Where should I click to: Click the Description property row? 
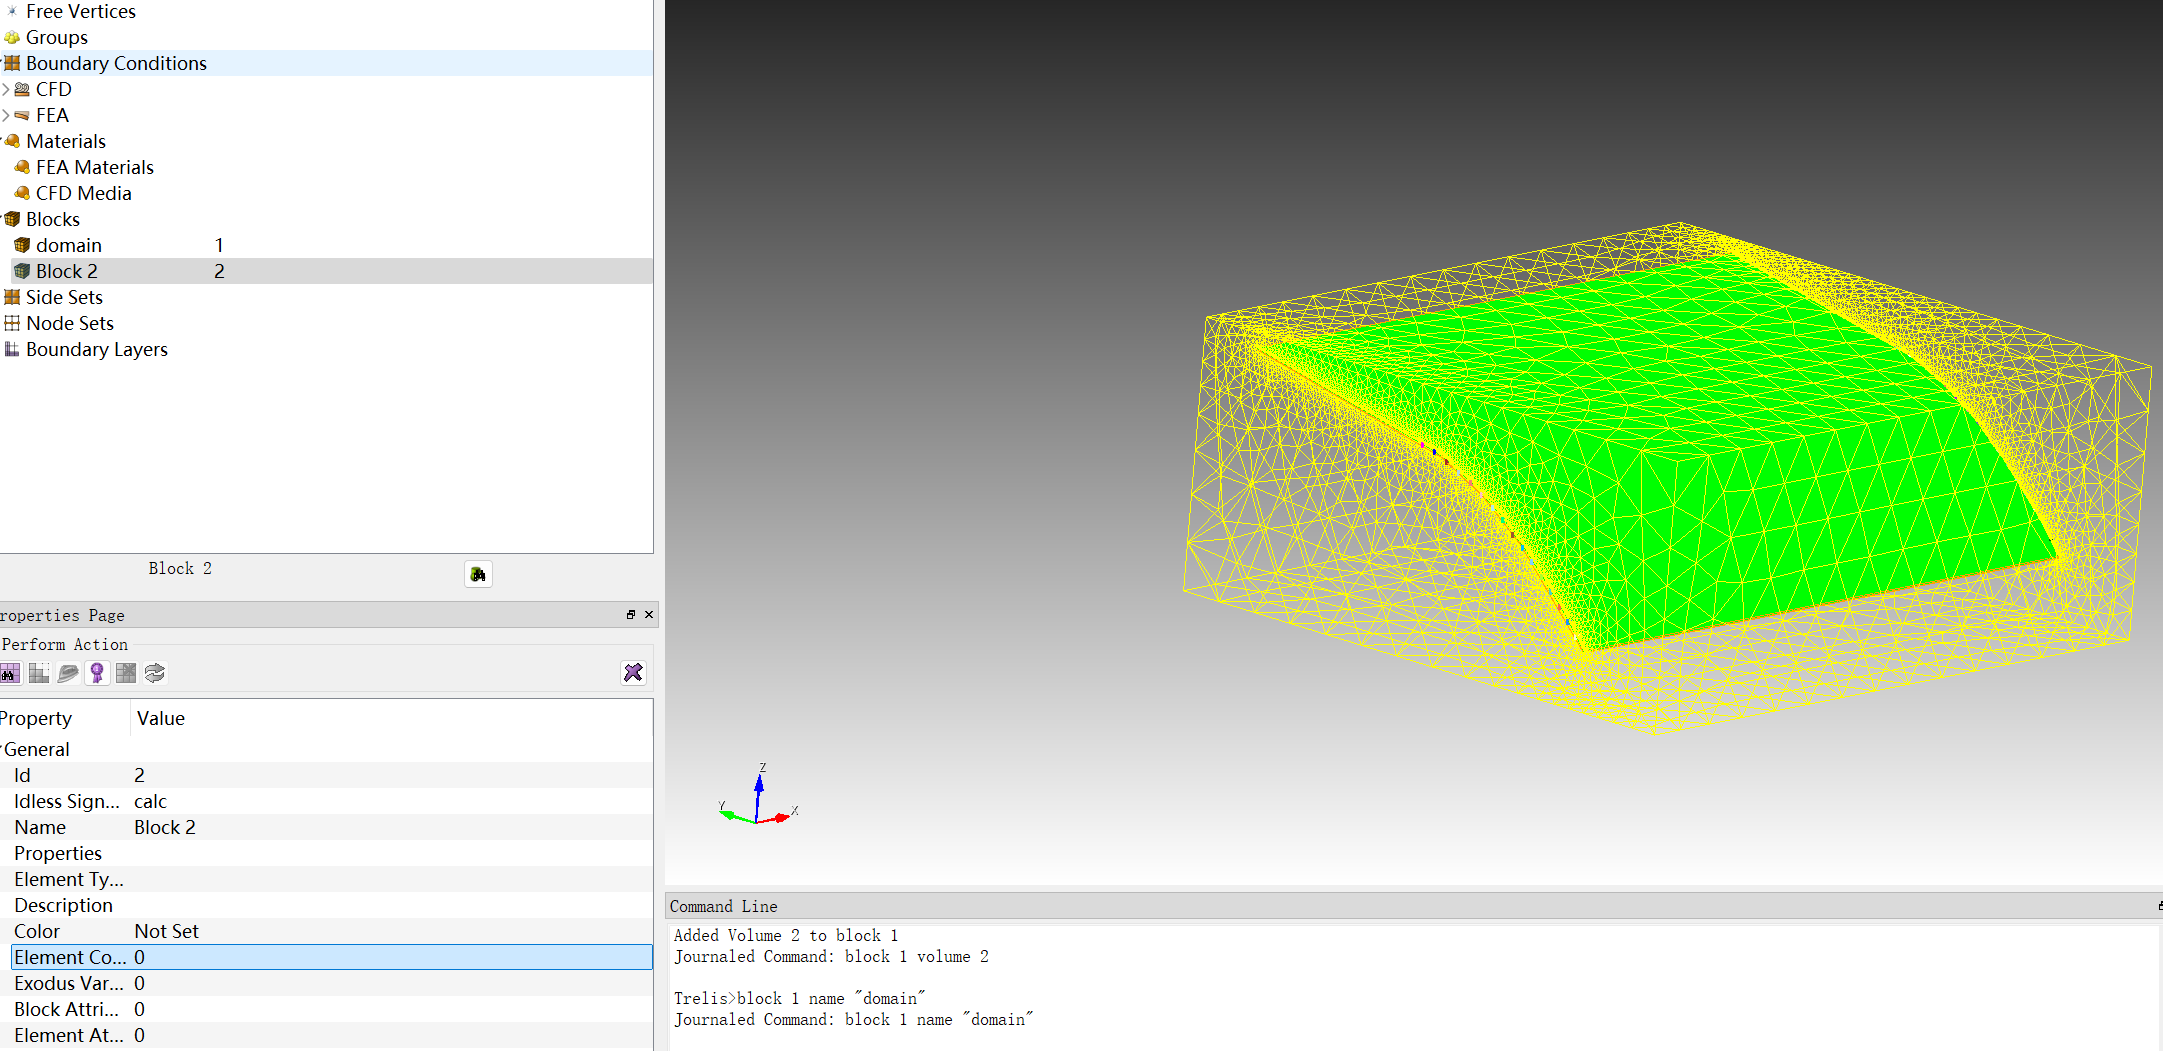coord(326,905)
